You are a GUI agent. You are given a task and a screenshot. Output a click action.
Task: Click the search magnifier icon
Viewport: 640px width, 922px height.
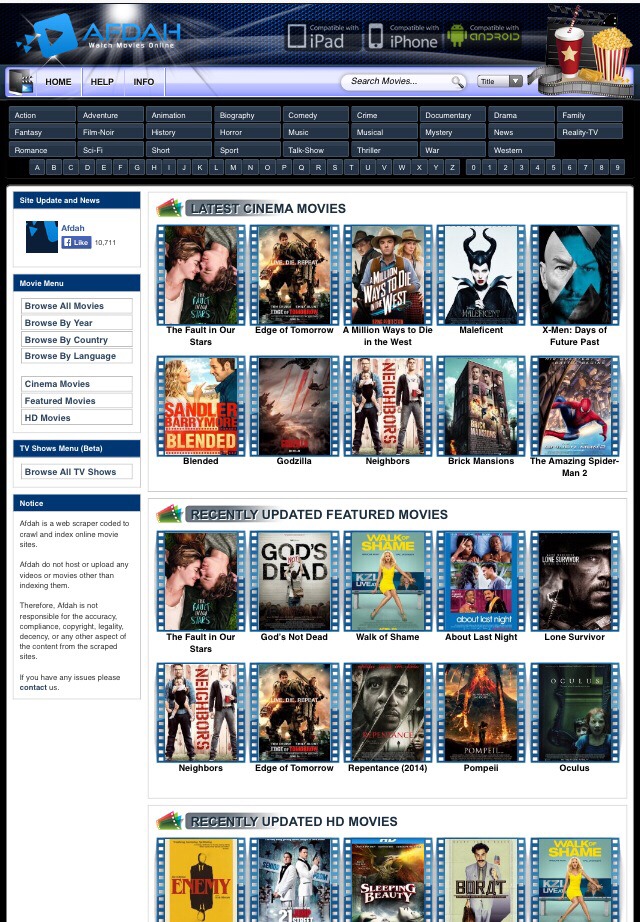[457, 82]
